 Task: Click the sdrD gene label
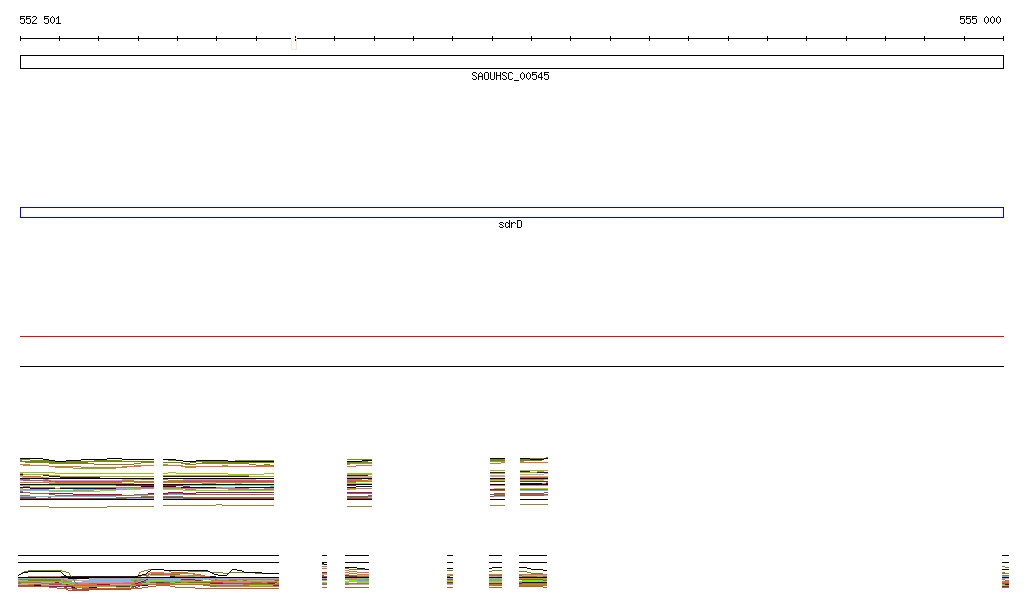tap(510, 225)
